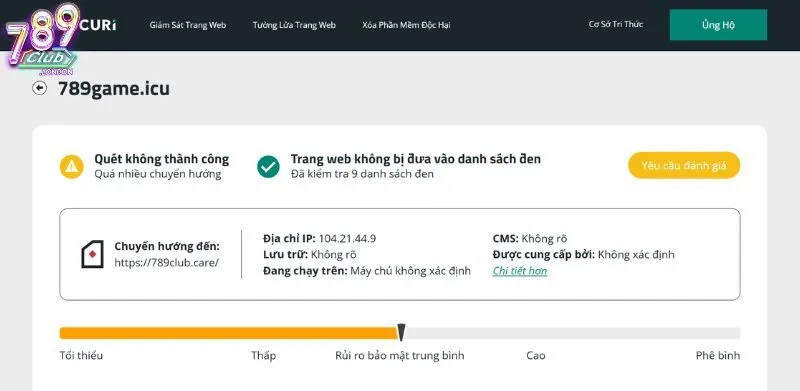Open Tường Lửa Trang Web menu
This screenshot has width=800, height=391.
294,25
